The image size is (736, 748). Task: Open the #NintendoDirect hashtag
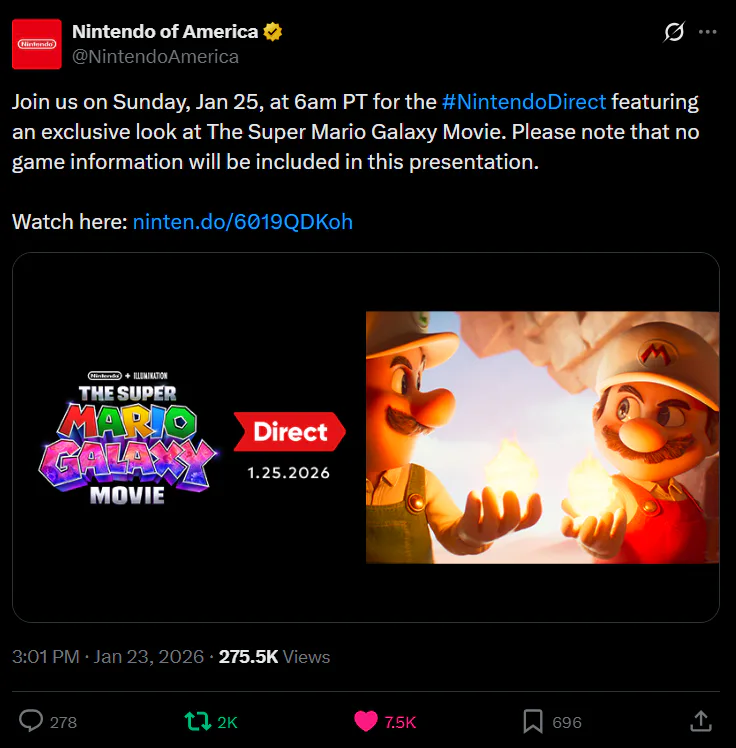pos(523,102)
